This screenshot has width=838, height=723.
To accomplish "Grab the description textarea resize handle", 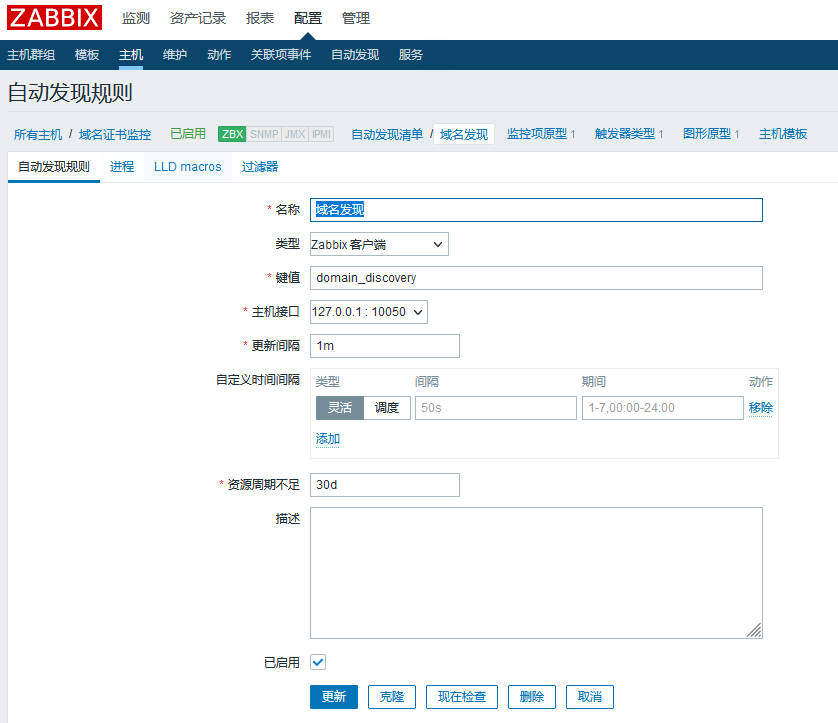I will click(754, 630).
